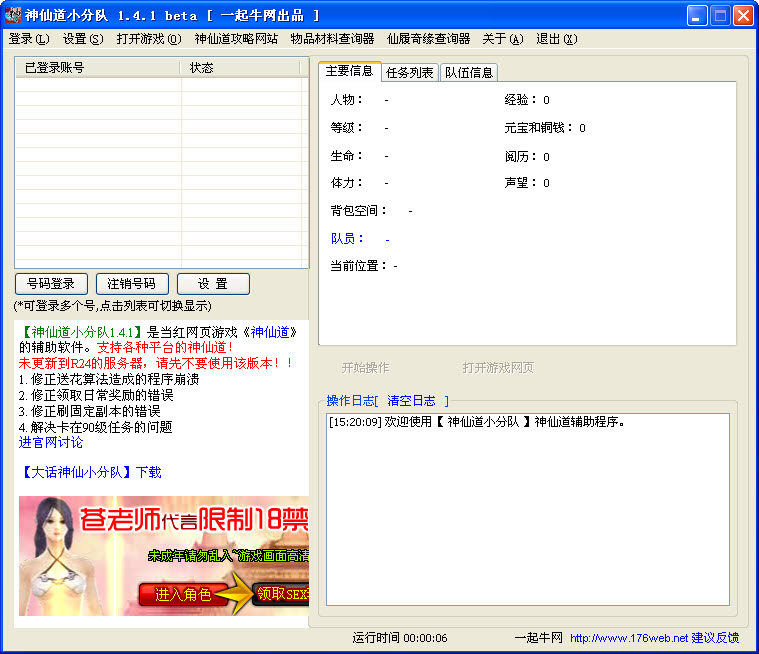759x654 pixels.
Task: Click the 已登录账号 column header
Action: click(x=98, y=68)
